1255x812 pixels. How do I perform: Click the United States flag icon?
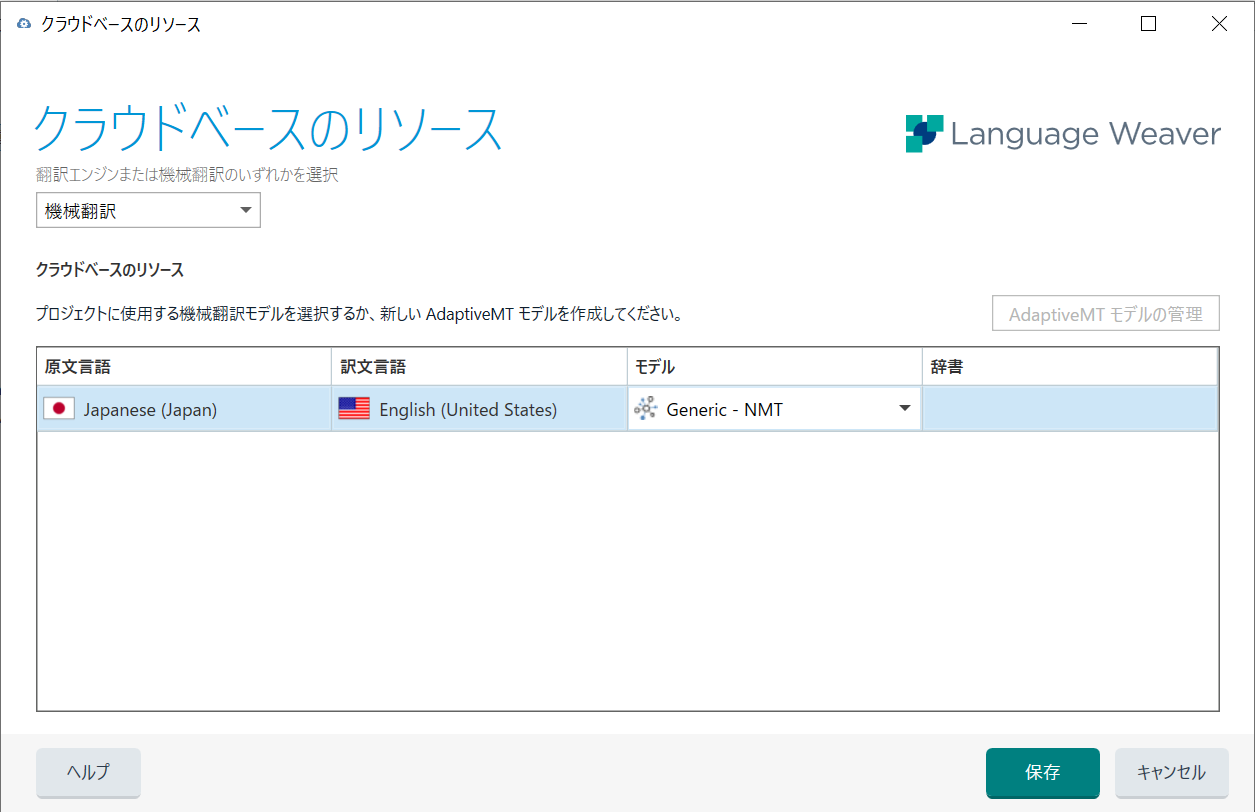pyautogui.click(x=354, y=408)
